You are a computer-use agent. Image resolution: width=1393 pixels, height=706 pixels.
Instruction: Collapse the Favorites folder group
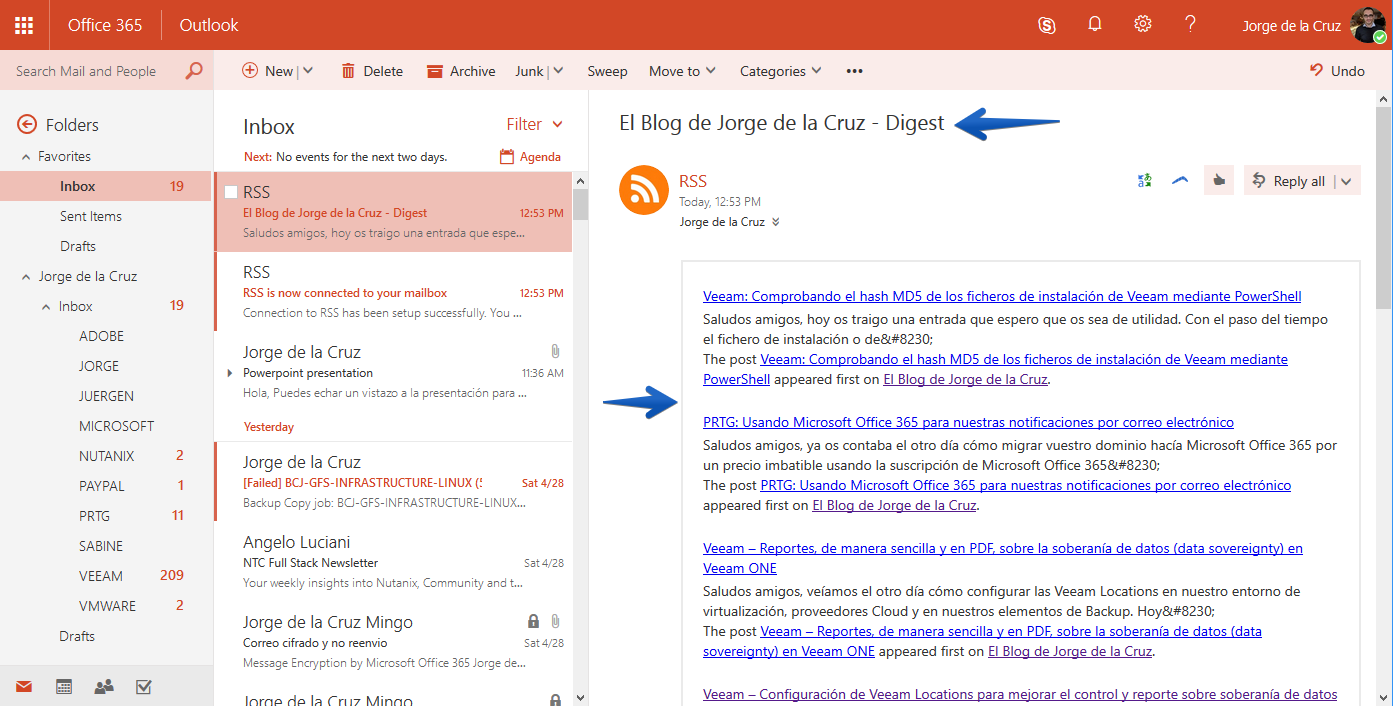26,157
